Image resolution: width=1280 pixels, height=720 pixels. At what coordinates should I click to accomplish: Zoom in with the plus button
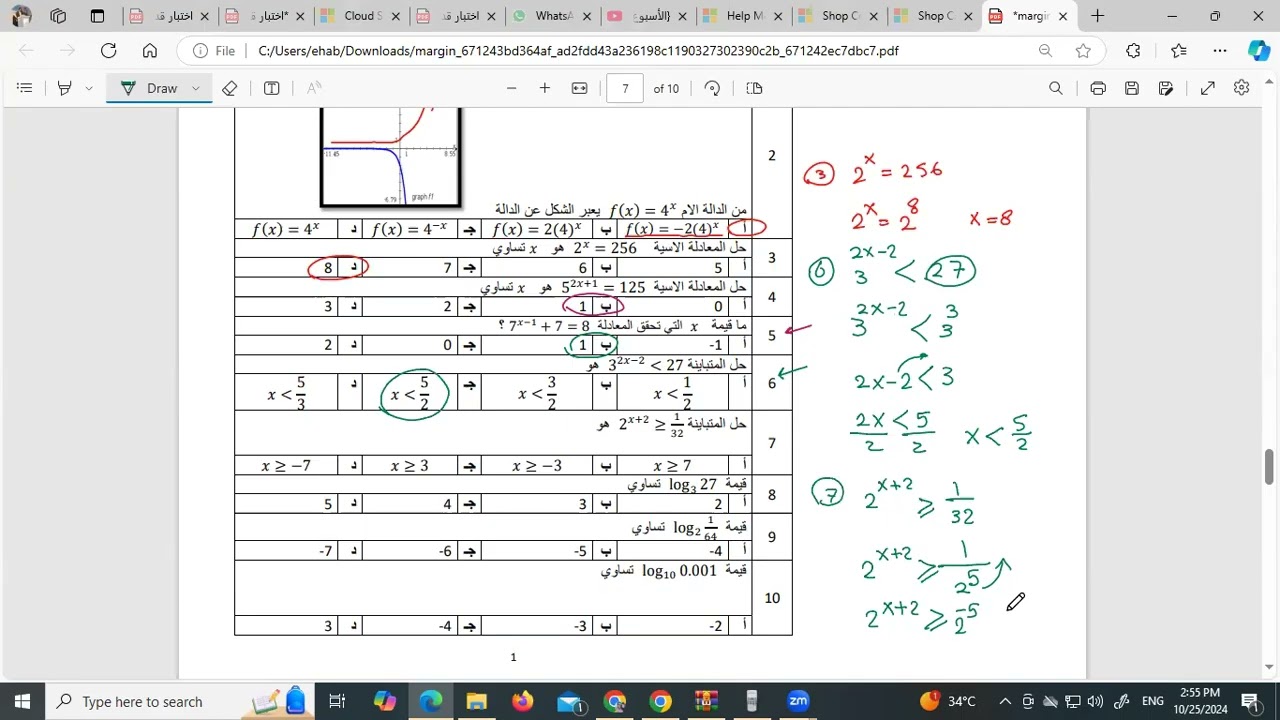[x=545, y=88]
